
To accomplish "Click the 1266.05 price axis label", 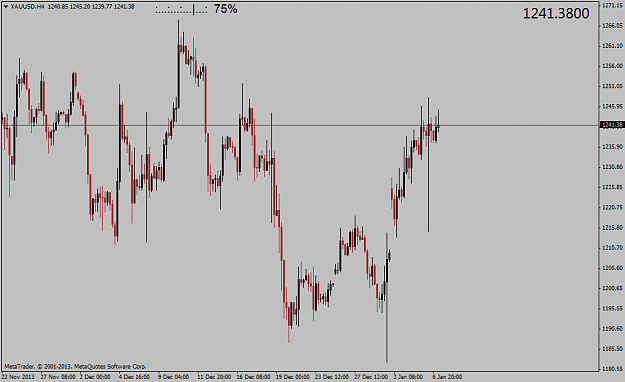I will click(x=613, y=26).
